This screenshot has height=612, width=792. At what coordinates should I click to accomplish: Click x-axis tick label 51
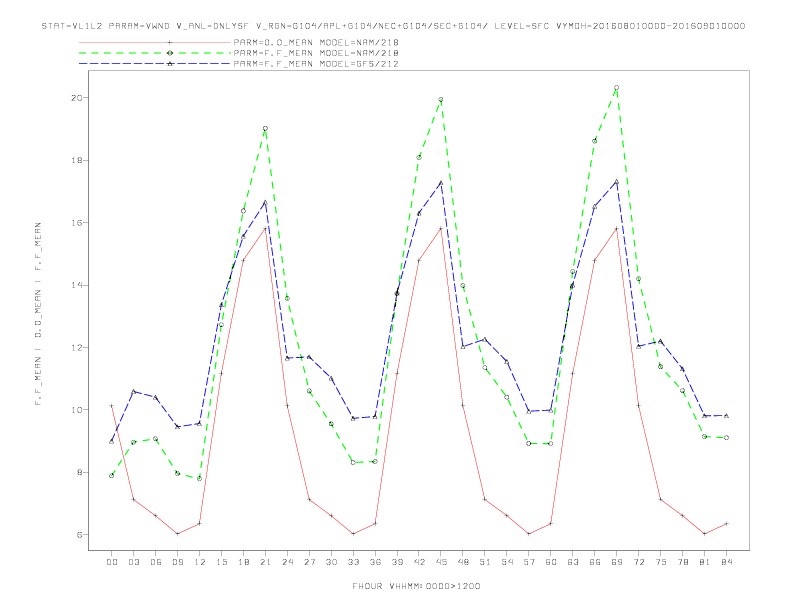[485, 562]
